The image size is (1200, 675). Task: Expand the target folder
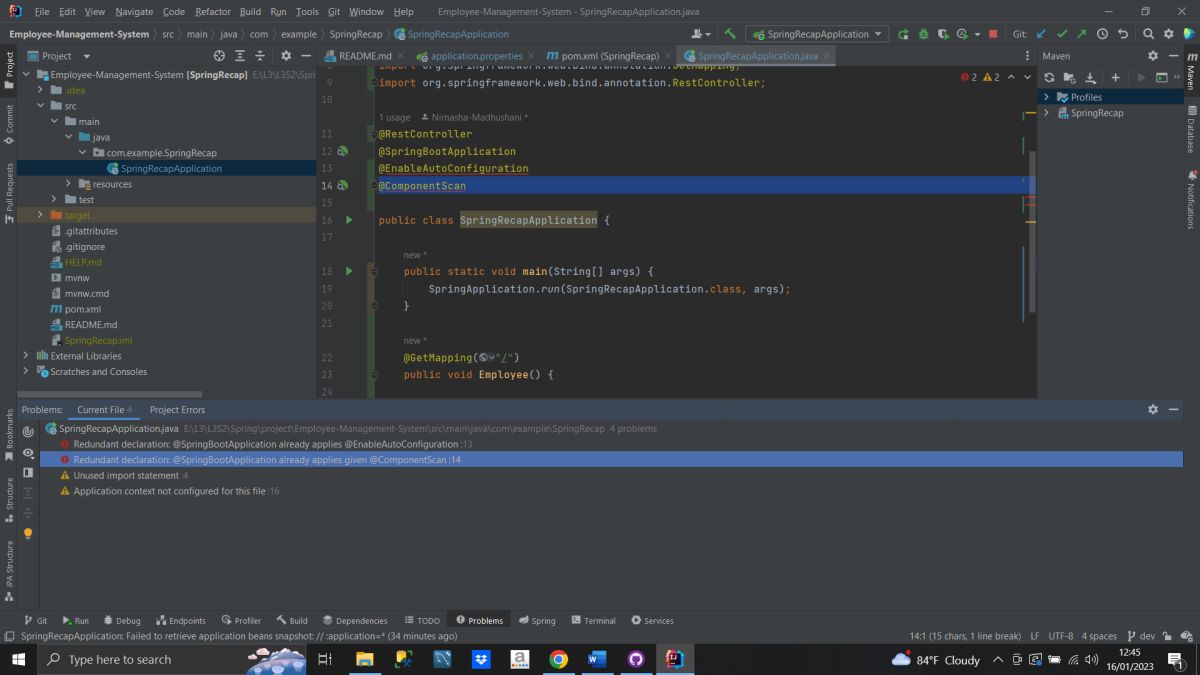(41, 215)
